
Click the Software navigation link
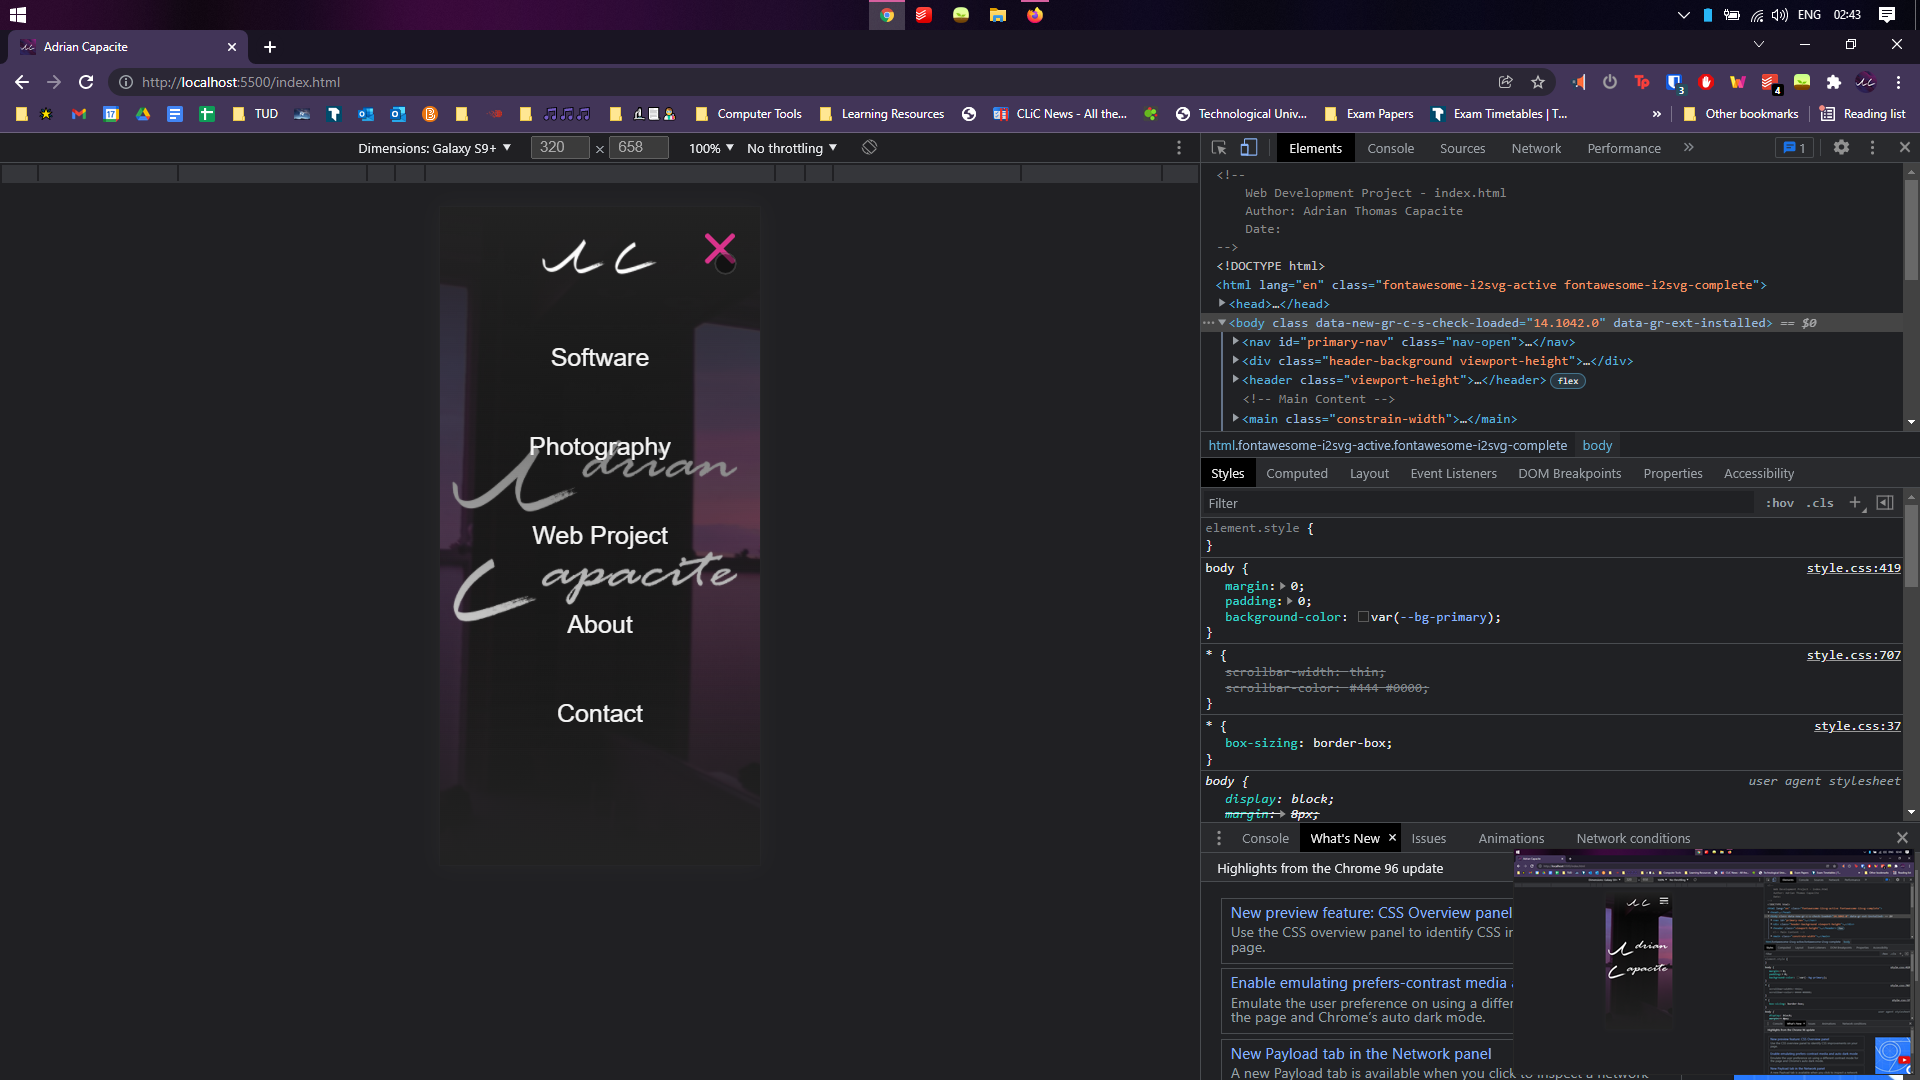coord(600,357)
